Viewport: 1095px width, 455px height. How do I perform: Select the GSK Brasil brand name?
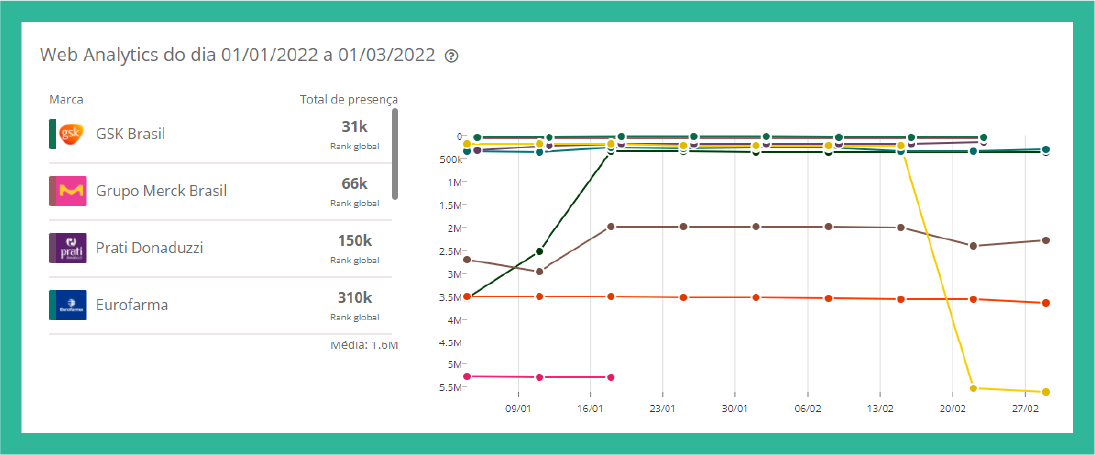coord(130,134)
